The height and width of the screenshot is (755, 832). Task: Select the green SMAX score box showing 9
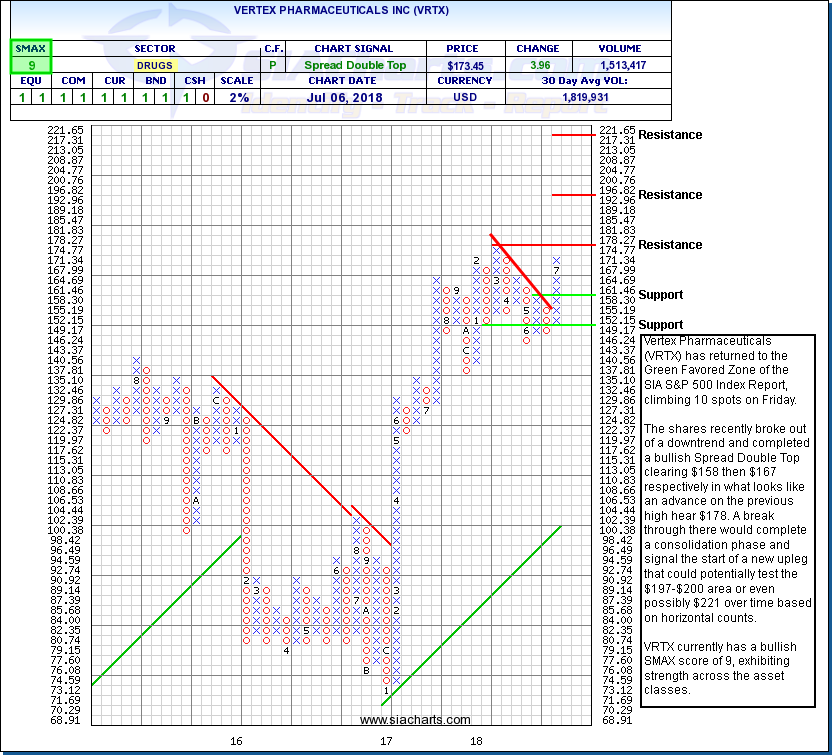point(30,66)
